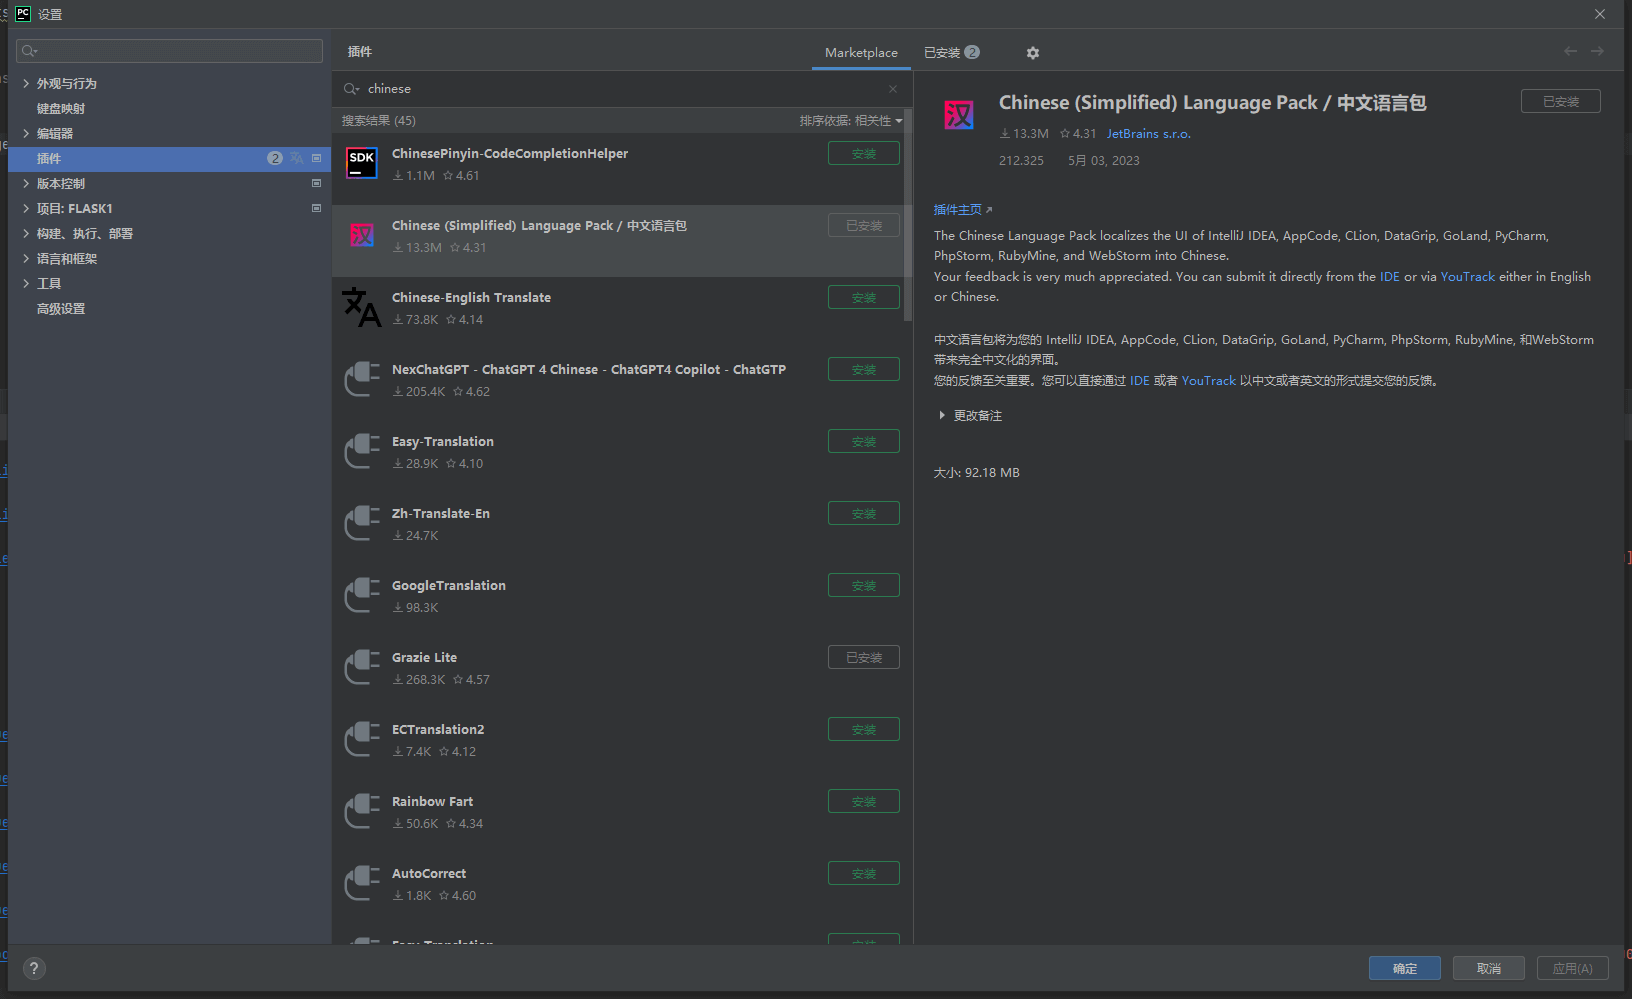
Task: Click the Chinese-English Translate icon
Action: pyautogui.click(x=362, y=307)
